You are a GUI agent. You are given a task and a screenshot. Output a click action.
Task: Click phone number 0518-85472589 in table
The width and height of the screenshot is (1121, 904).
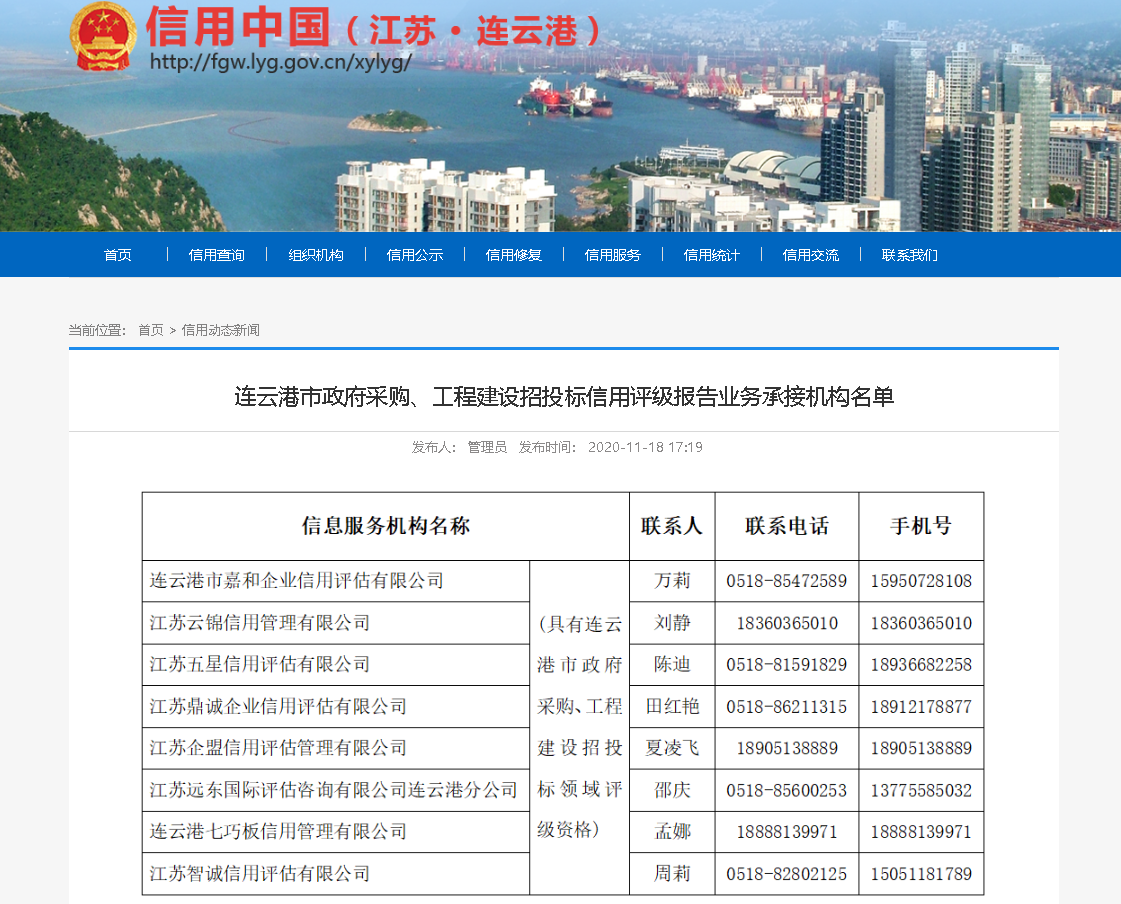[786, 581]
